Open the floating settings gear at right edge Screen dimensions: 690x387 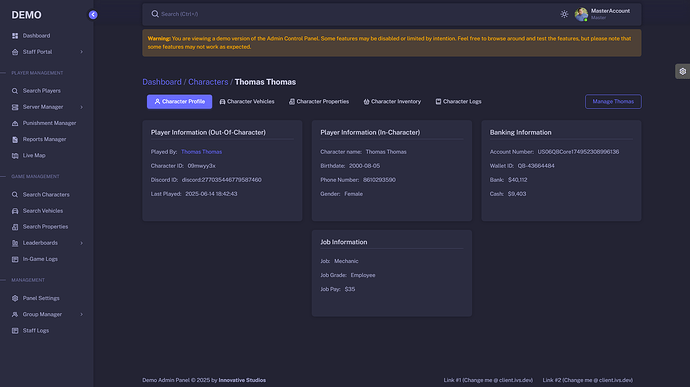point(683,71)
